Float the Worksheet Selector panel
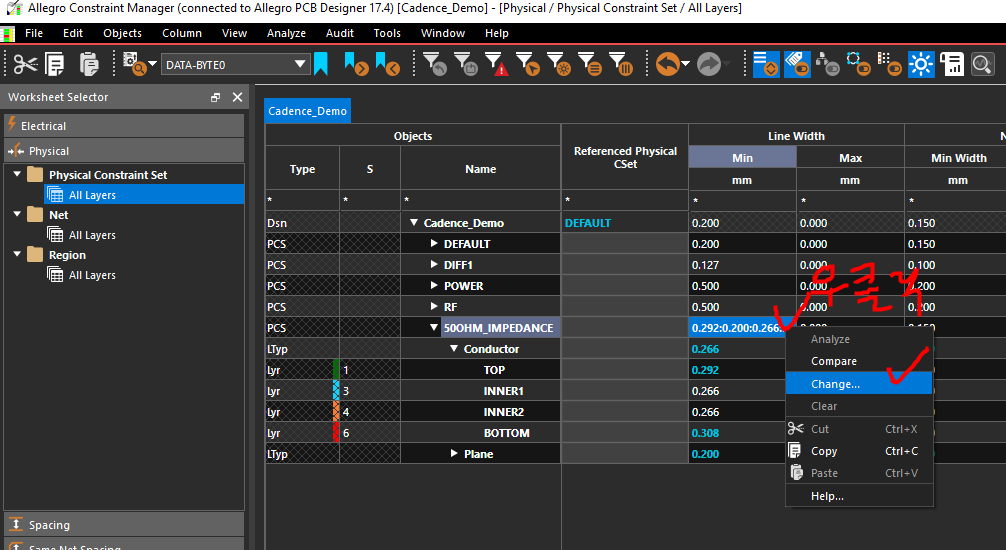 coord(215,98)
